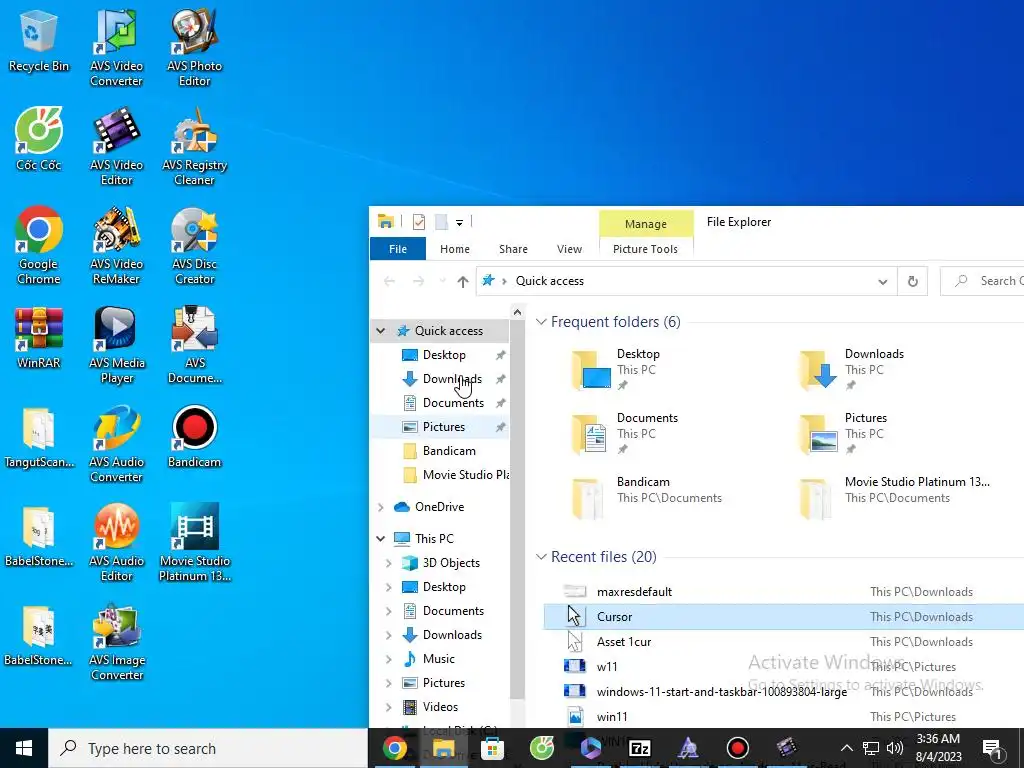Select AVS Audio Converter desktop icon
Viewport: 1024px width, 768px height.
click(116, 445)
